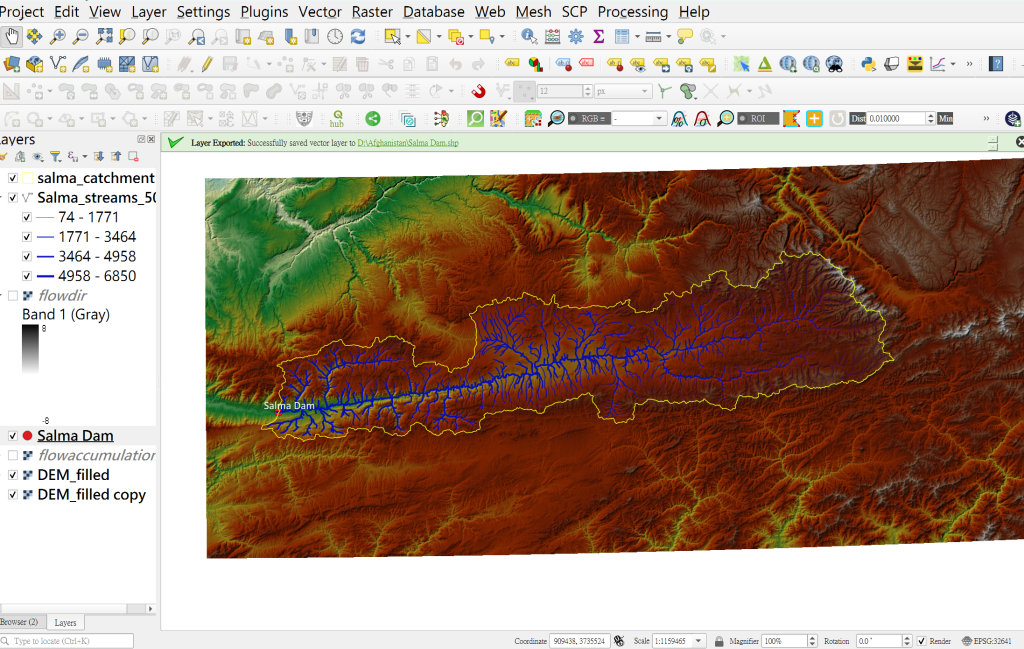Click New Shapefile Layer icon
The image size is (1024, 649).
tap(57, 64)
